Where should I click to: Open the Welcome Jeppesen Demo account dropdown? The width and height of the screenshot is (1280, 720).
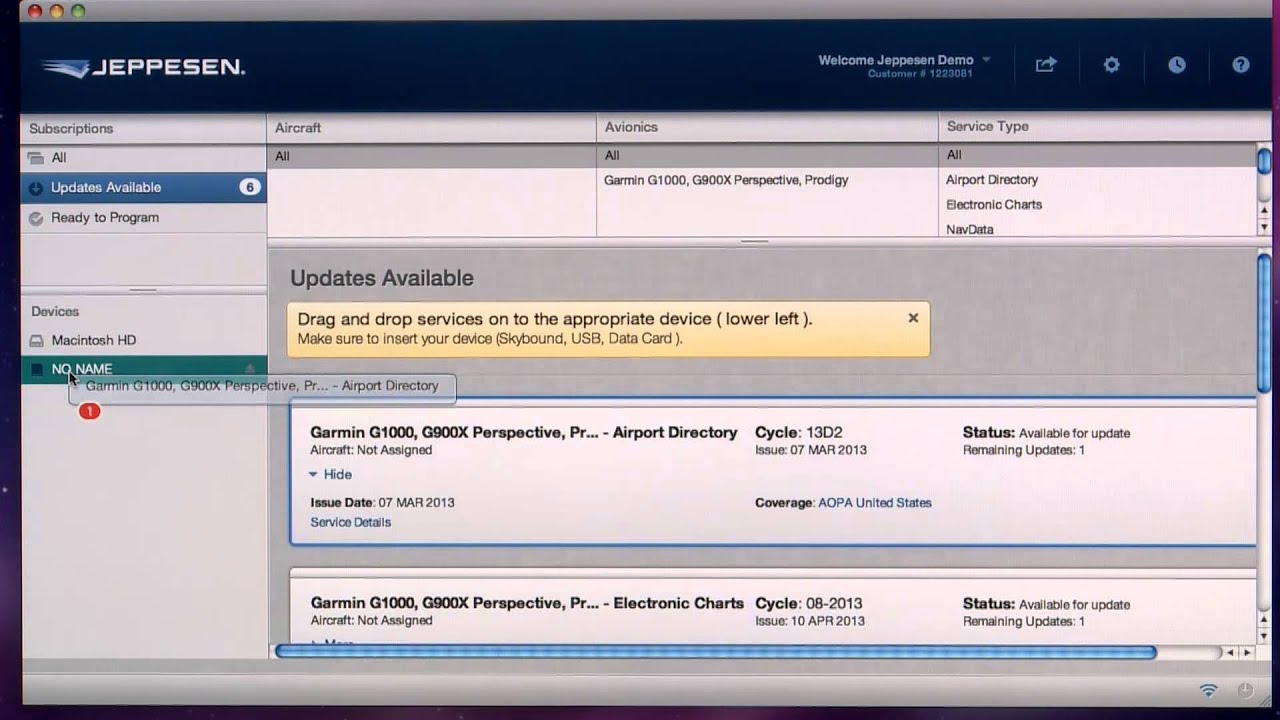pyautogui.click(x=904, y=60)
